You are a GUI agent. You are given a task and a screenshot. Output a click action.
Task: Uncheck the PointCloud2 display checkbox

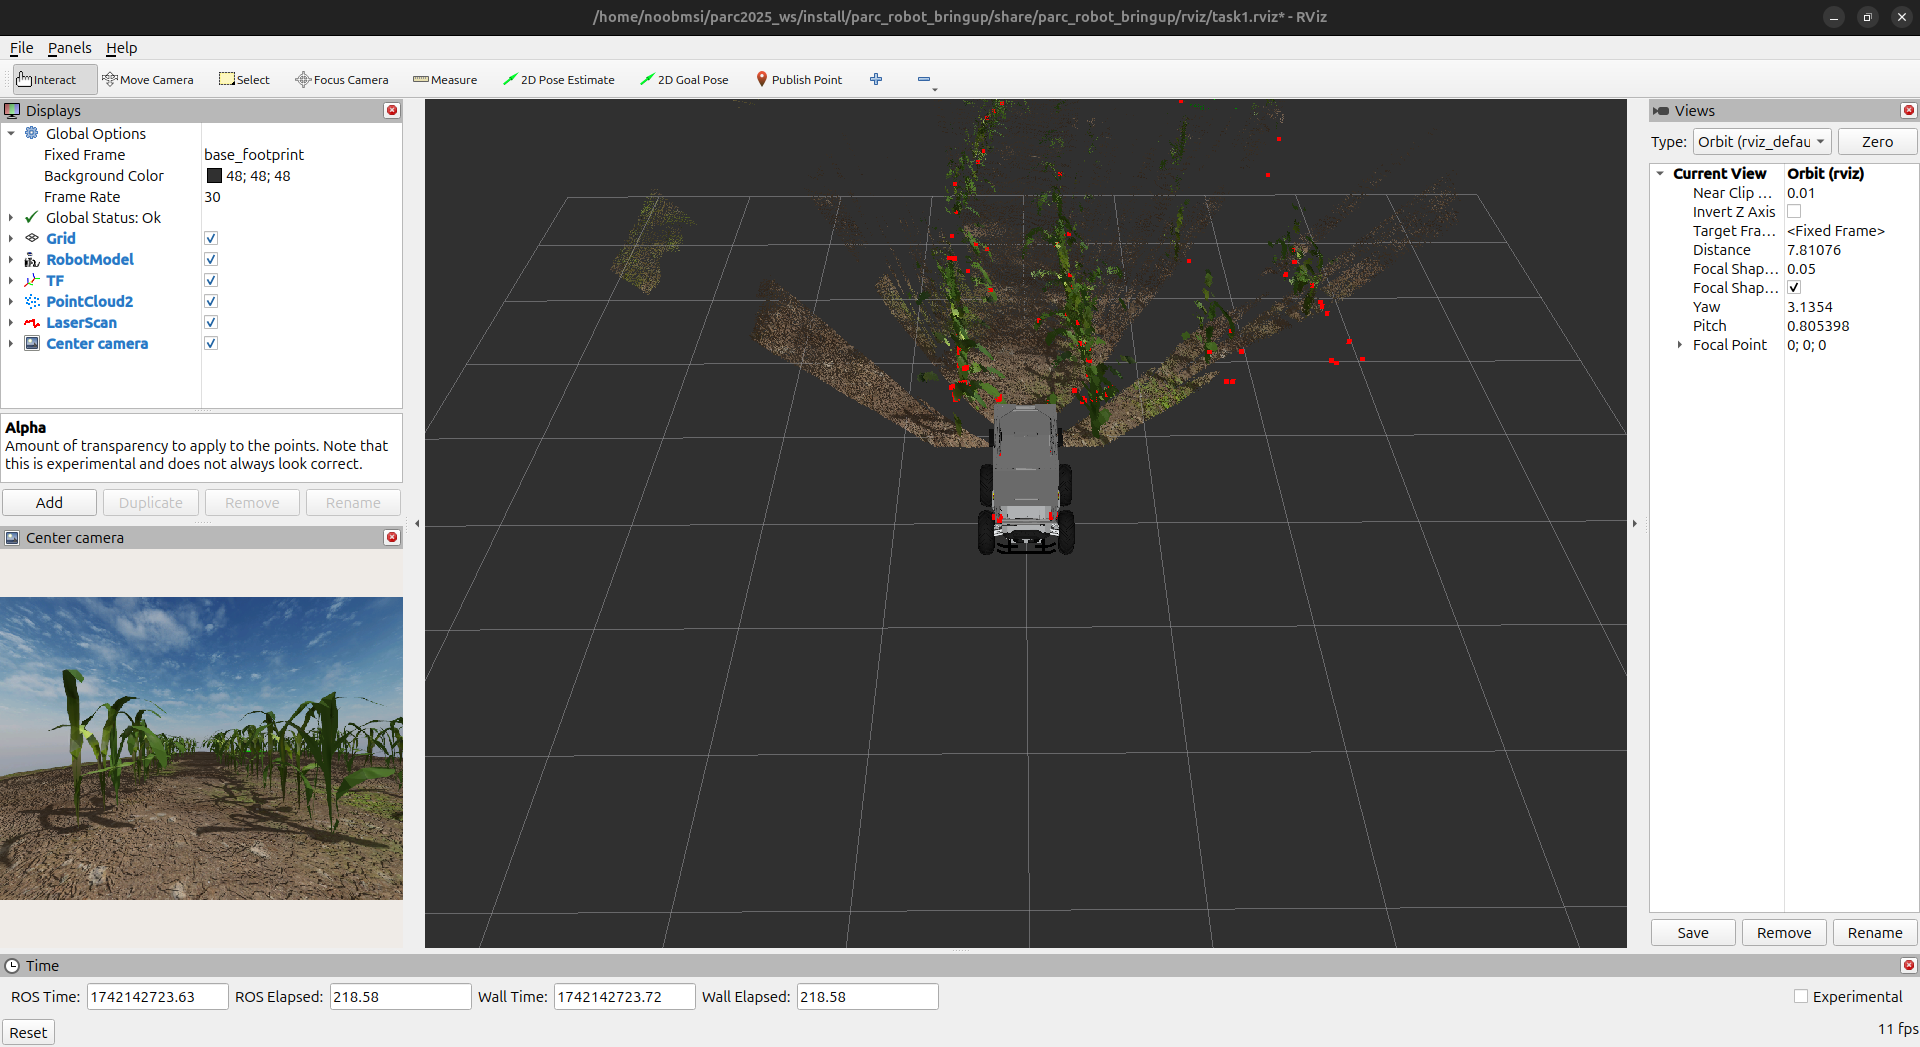pyautogui.click(x=211, y=302)
